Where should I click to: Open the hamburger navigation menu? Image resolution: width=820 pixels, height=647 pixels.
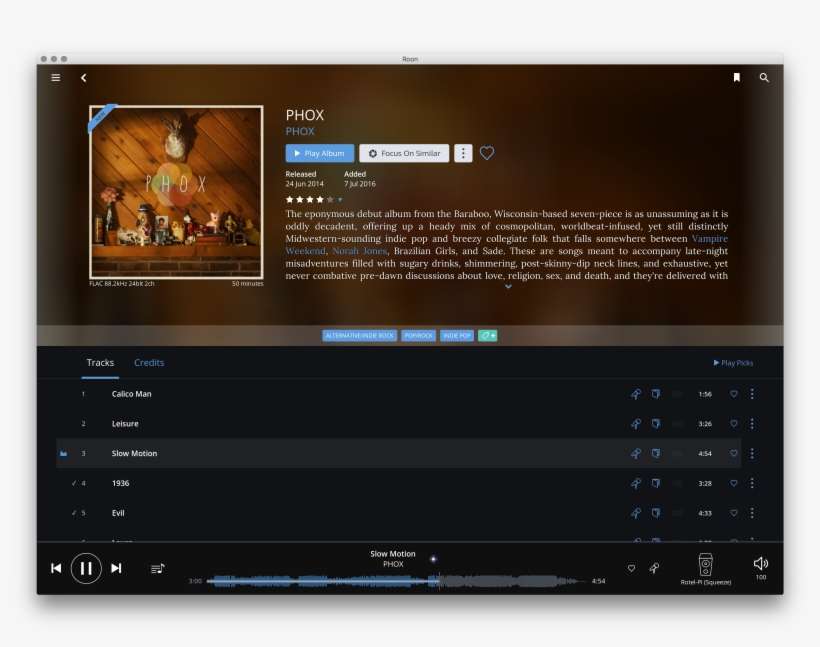55,77
